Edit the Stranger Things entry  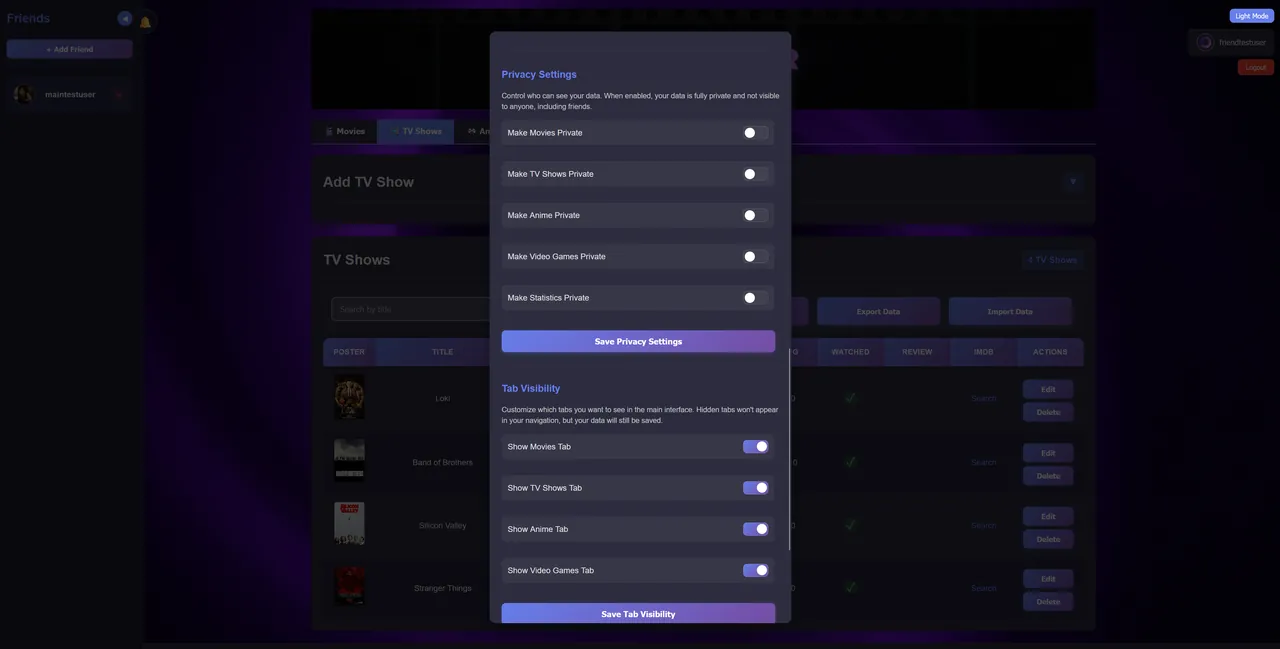pyautogui.click(x=1048, y=579)
